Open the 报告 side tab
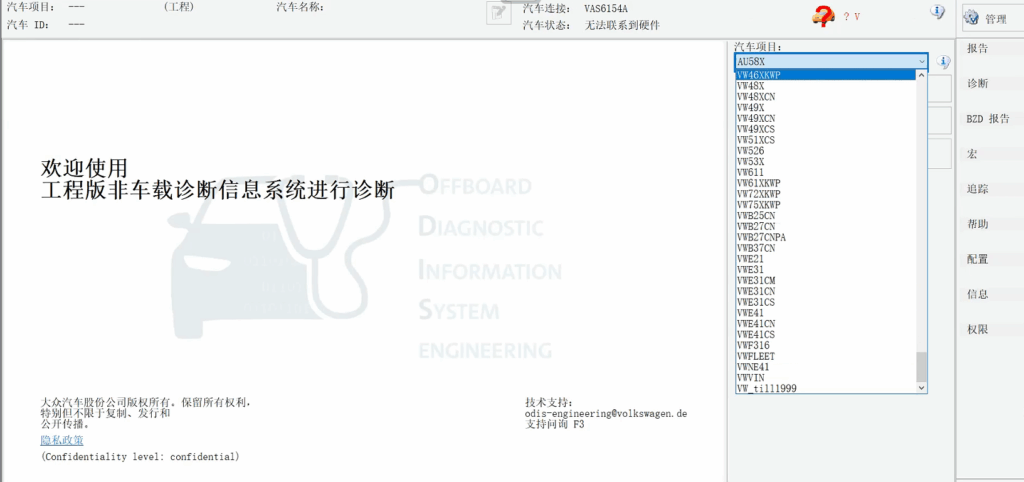The image size is (1024, 482). tap(977, 48)
